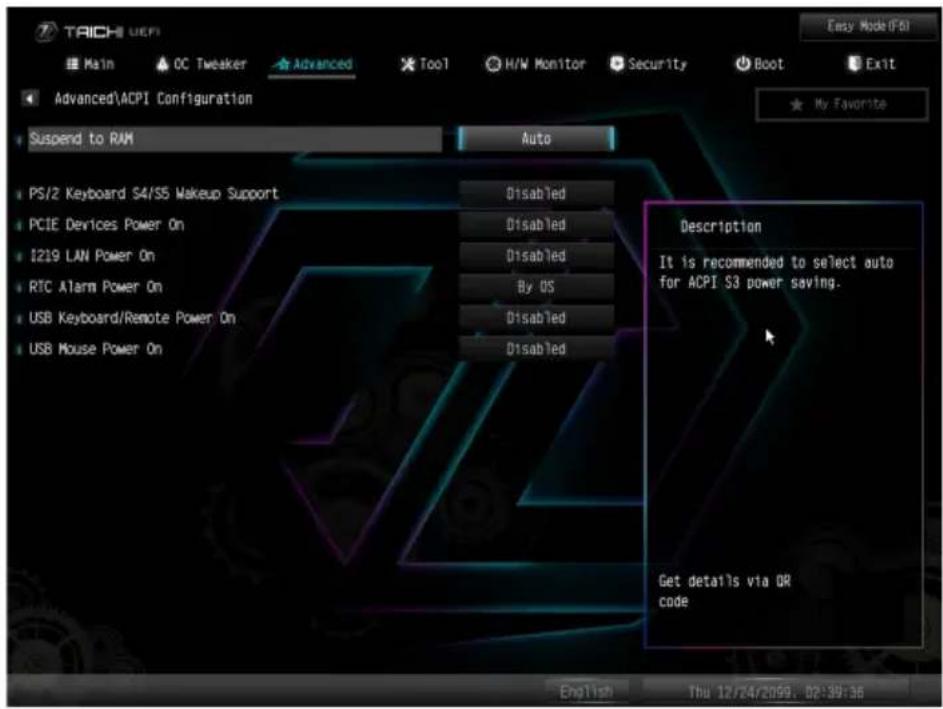Click the Advanced\ACPI Configuration breadcrumb
The image size is (943, 709).
click(153, 99)
